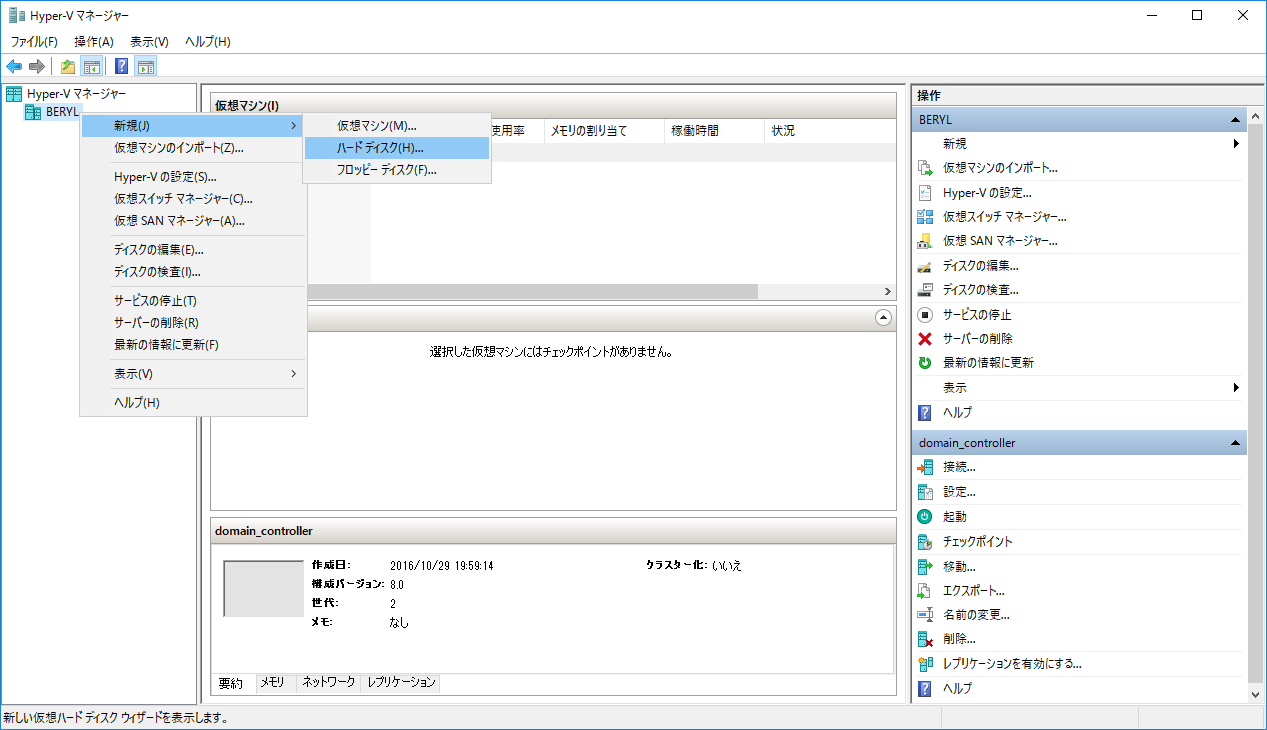Choose ヘルプ(H) in context menu
Viewport: 1267px width, 730px height.
click(x=193, y=403)
